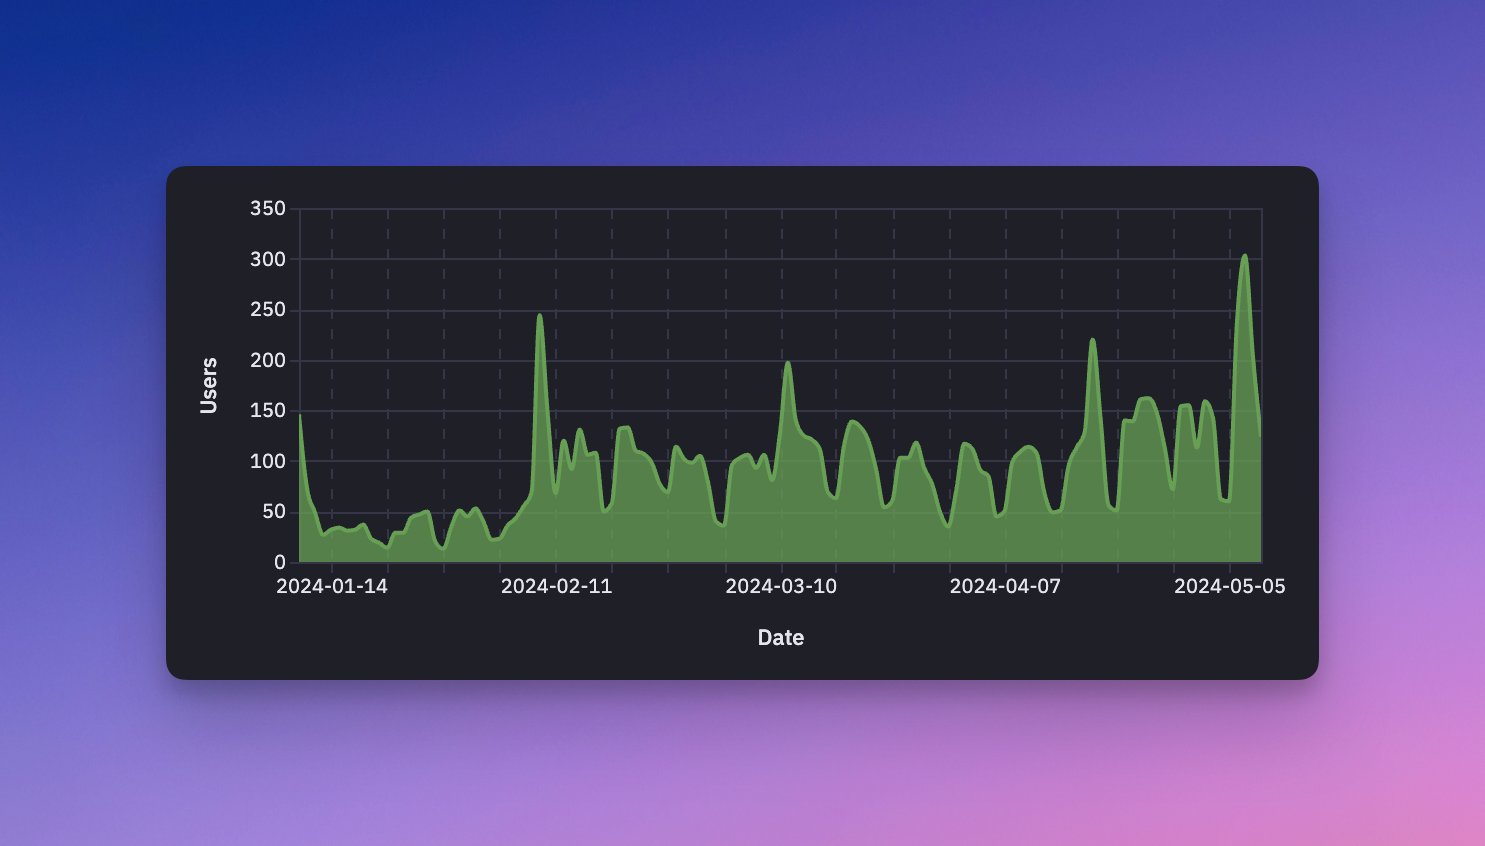Select the 50 y-axis tick label

274,512
